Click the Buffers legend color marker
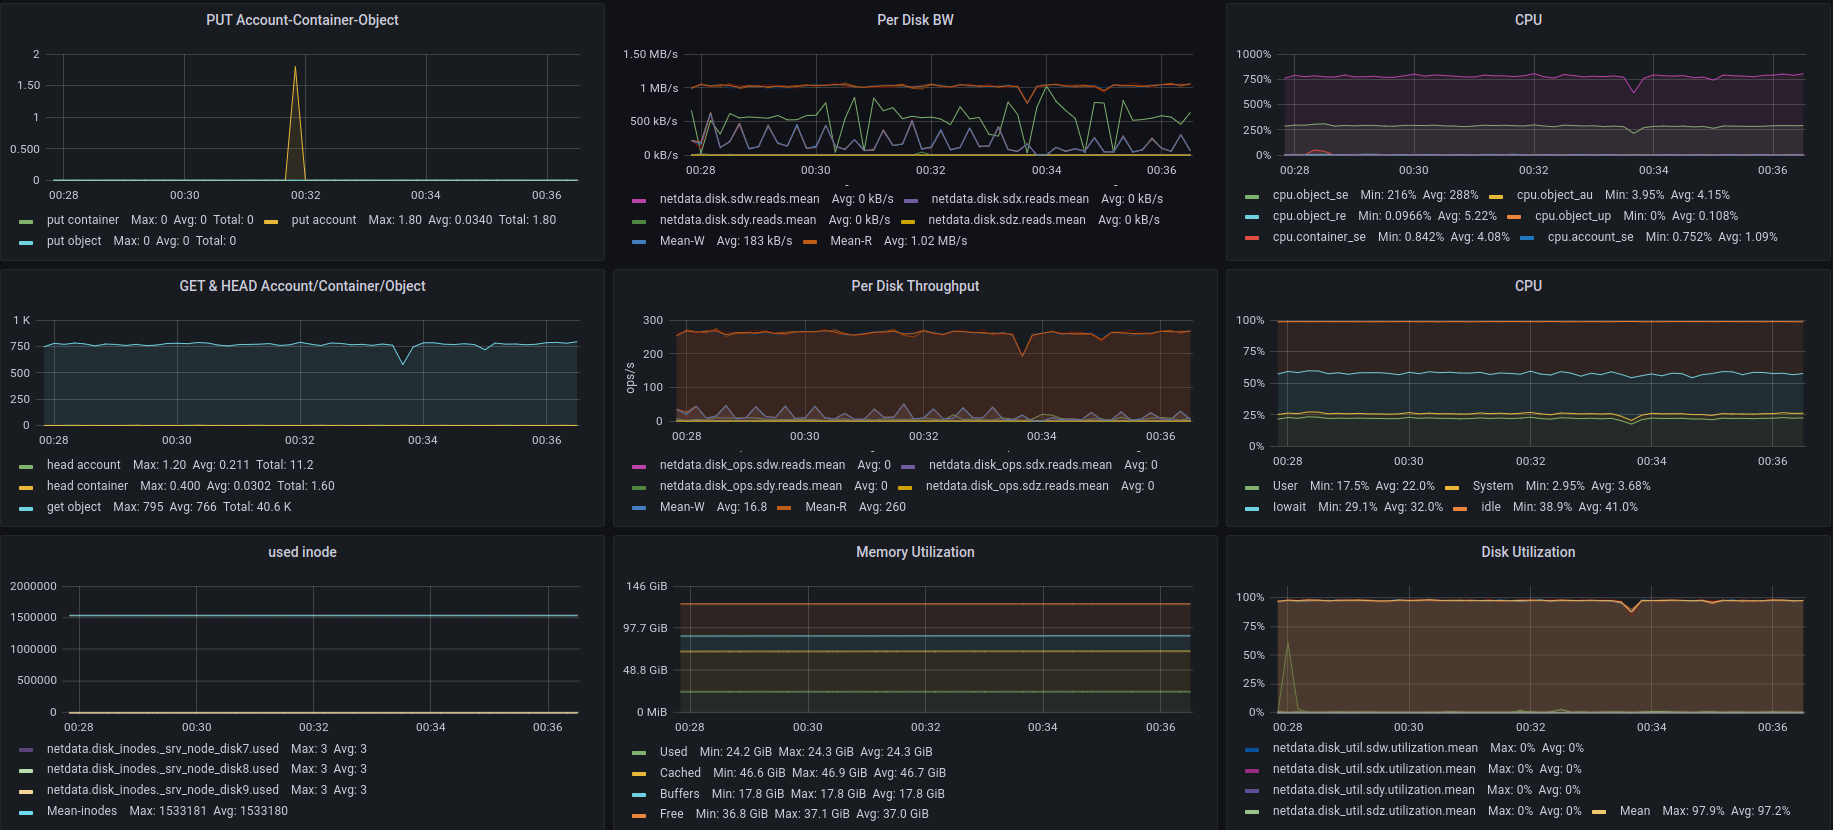1833x830 pixels. click(639, 795)
